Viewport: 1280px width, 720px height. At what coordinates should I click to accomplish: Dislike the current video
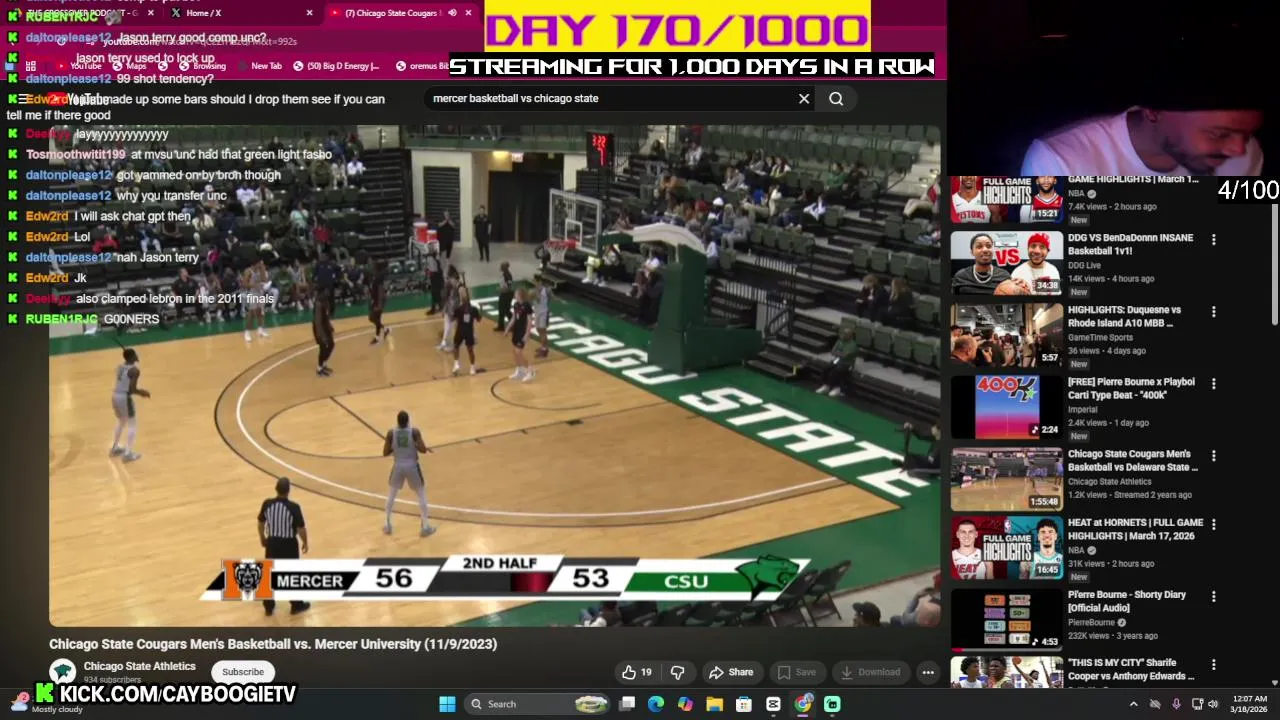click(677, 672)
